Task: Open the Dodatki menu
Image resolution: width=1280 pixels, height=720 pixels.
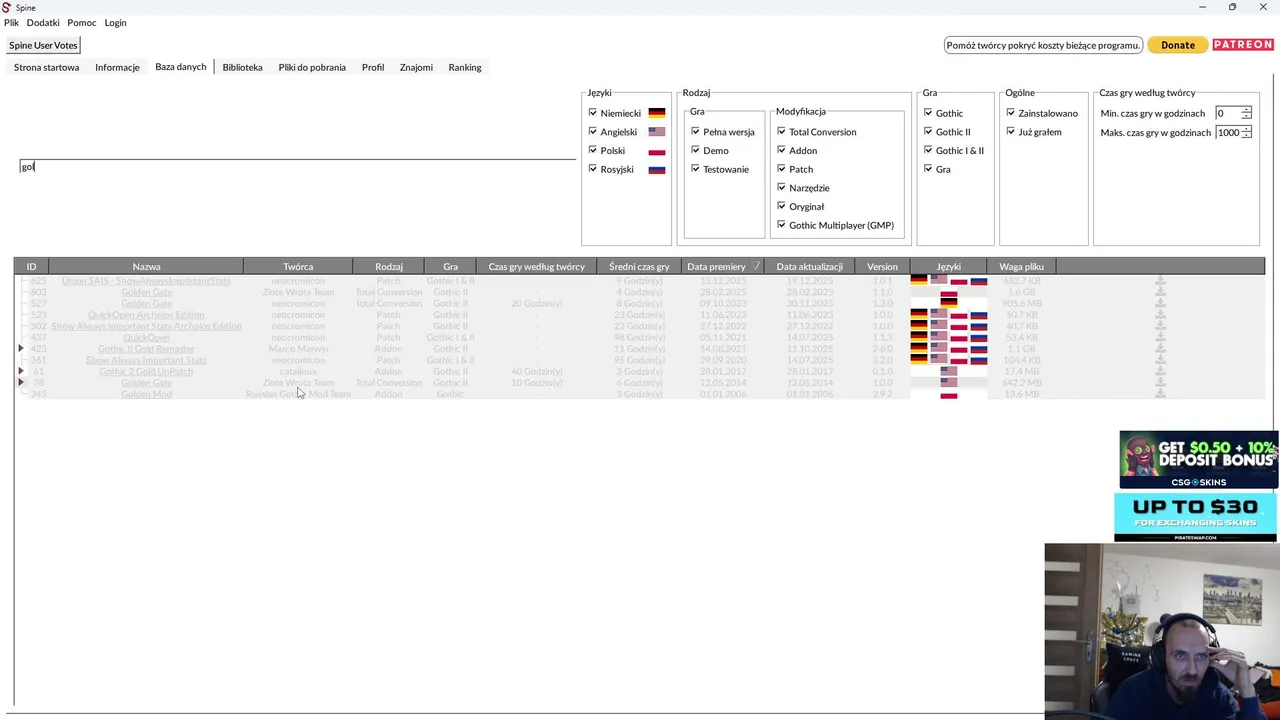Action: [43, 22]
